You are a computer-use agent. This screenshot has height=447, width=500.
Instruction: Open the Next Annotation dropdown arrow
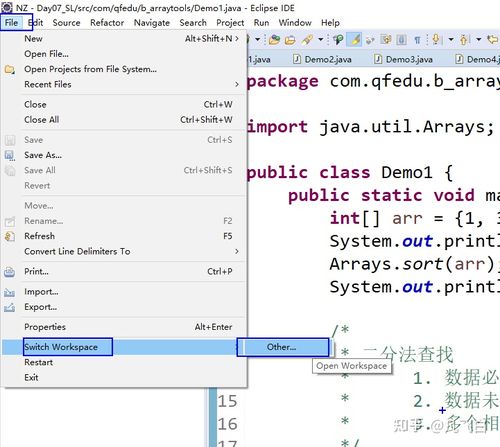tap(451, 40)
